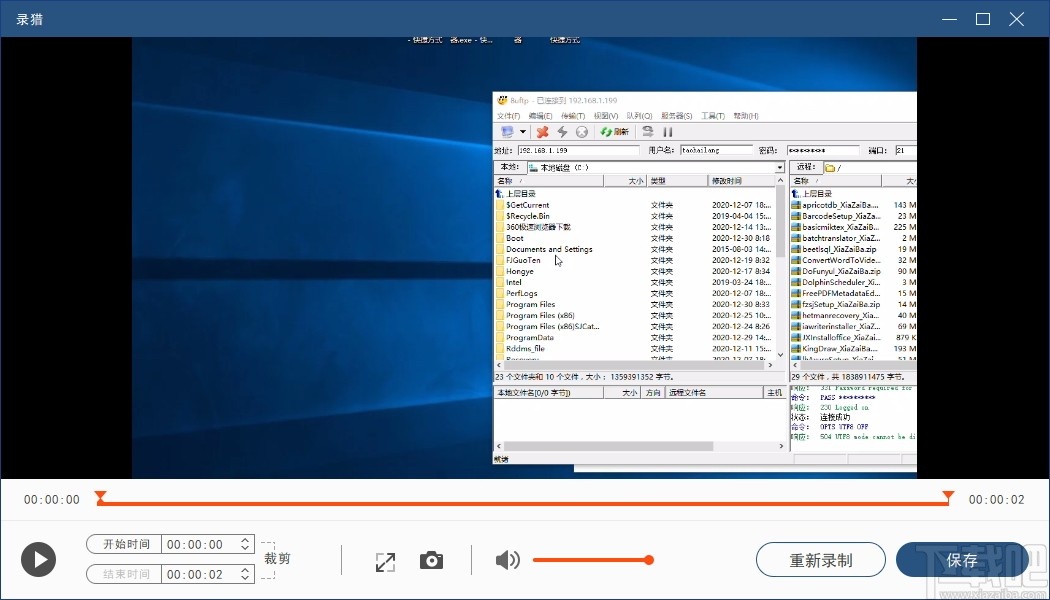Click the 裁剪 crop label
Viewport: 1050px width, 600px height.
[277, 559]
